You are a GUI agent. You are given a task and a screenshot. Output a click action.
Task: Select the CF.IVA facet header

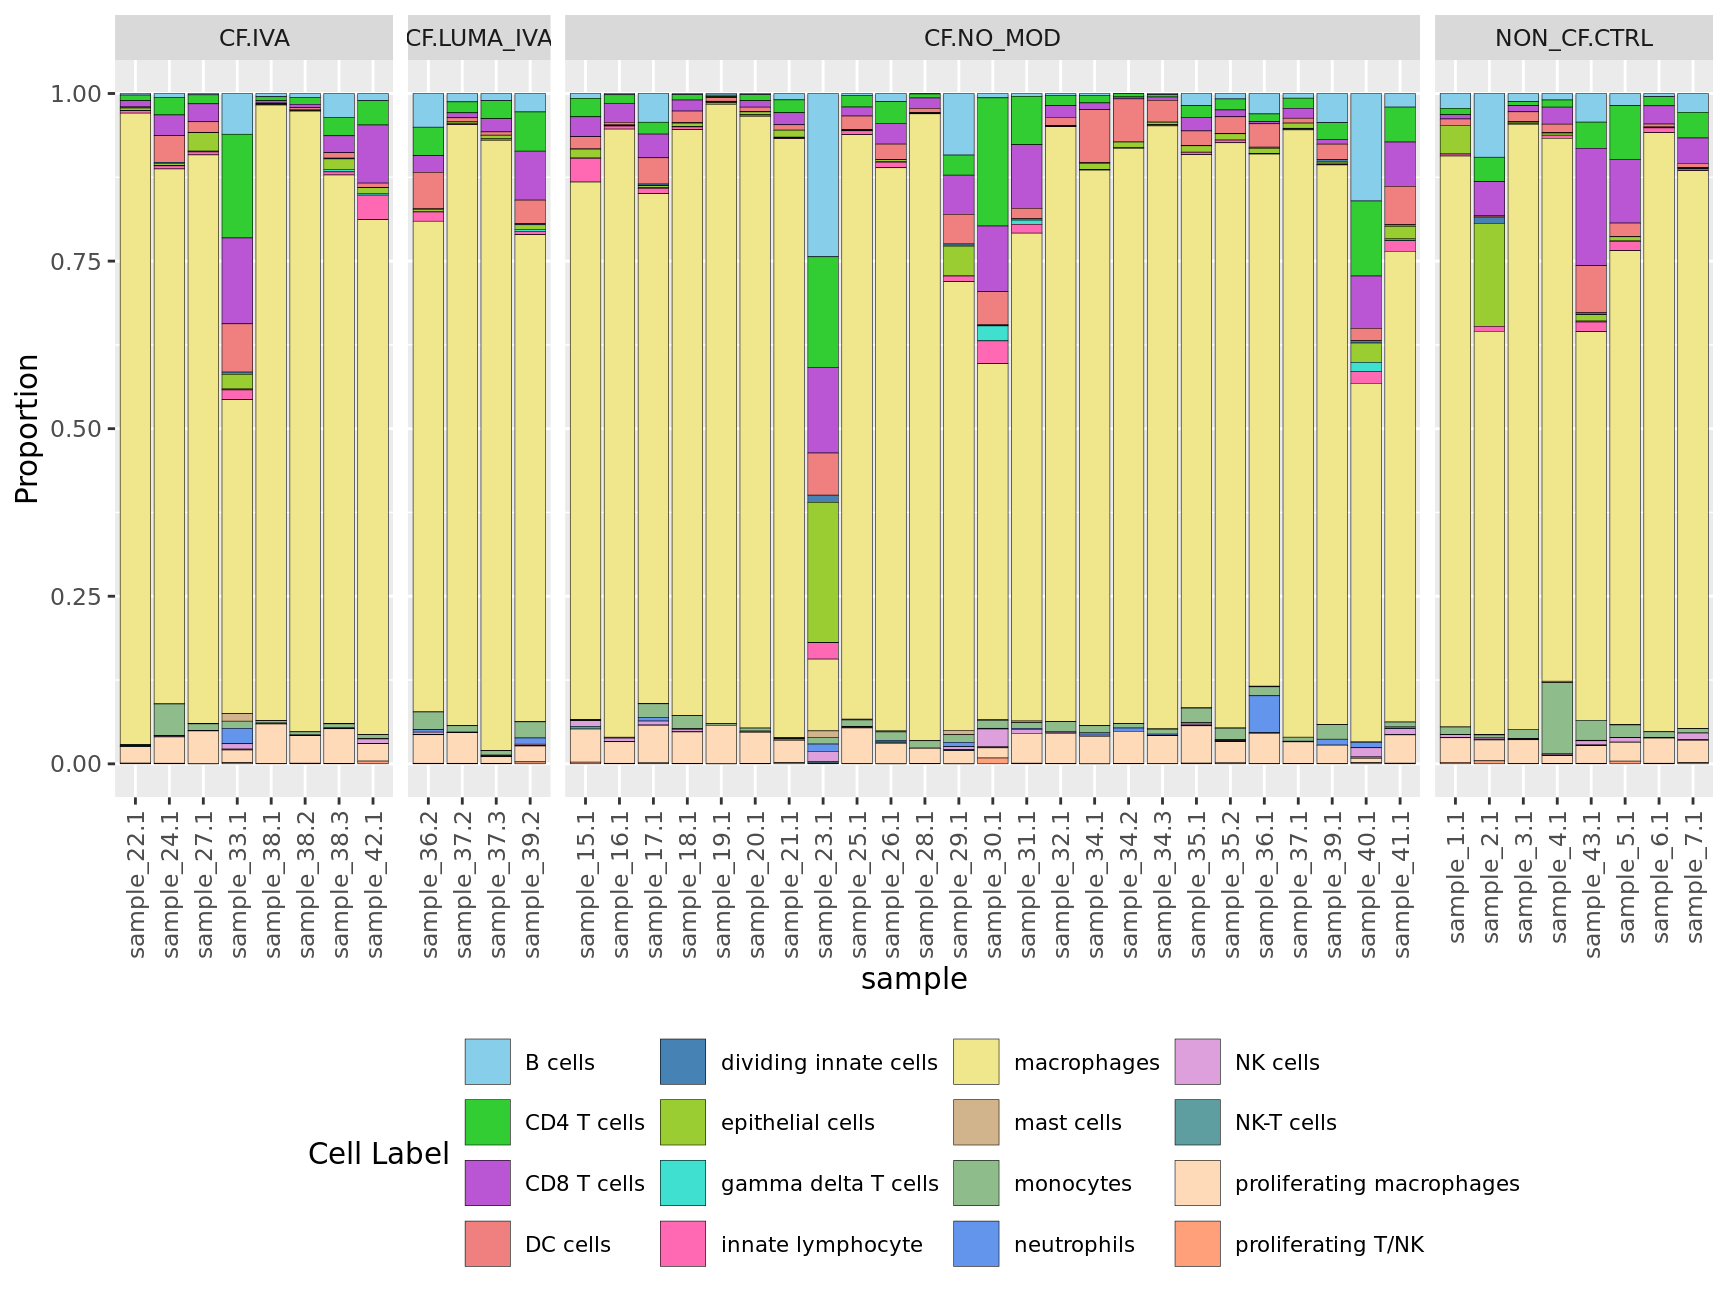254,38
